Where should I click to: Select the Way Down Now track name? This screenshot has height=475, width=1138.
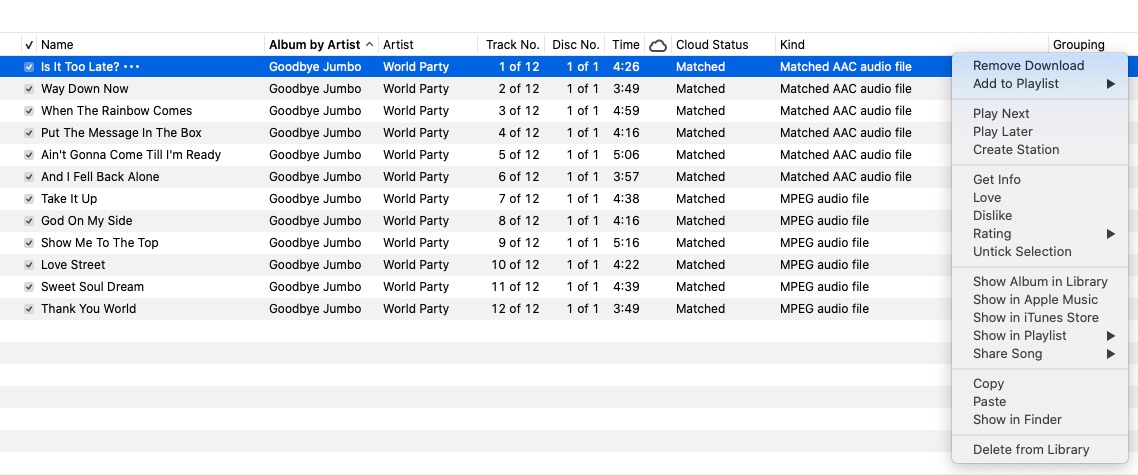tap(85, 89)
